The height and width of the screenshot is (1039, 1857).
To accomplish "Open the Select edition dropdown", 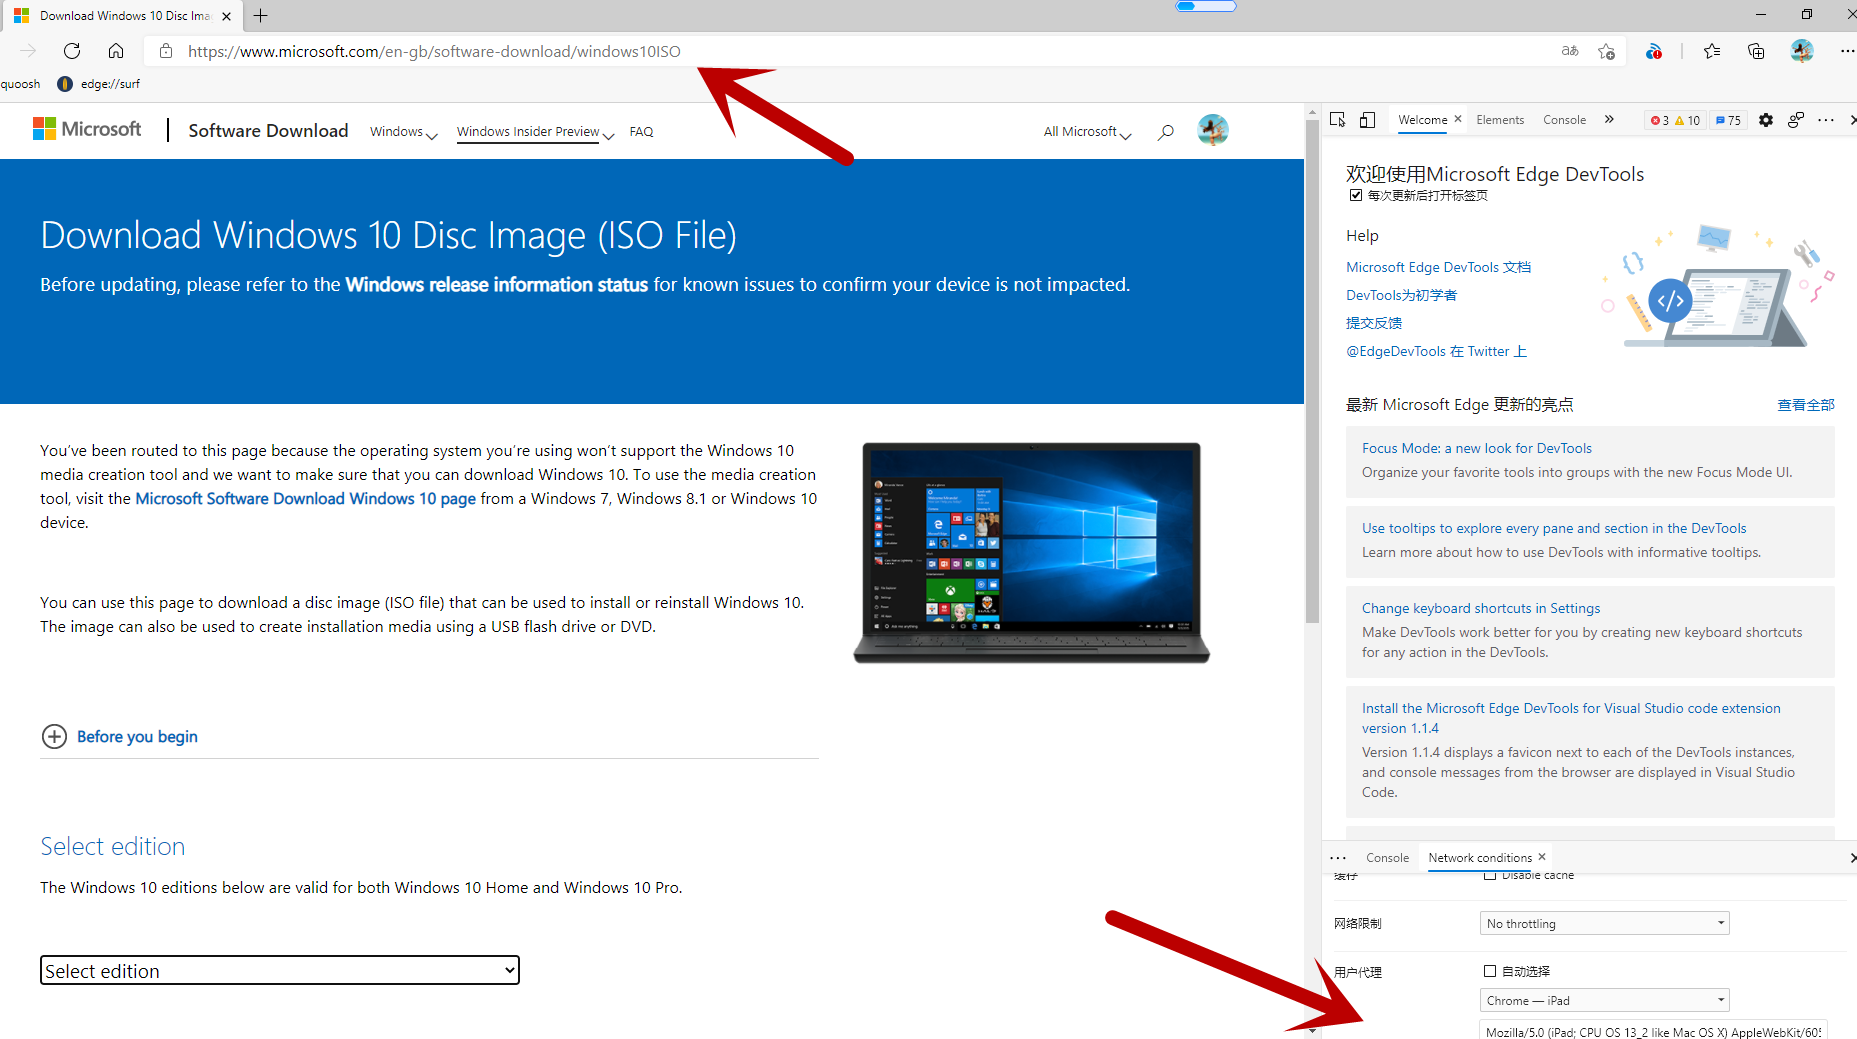I will [x=280, y=970].
